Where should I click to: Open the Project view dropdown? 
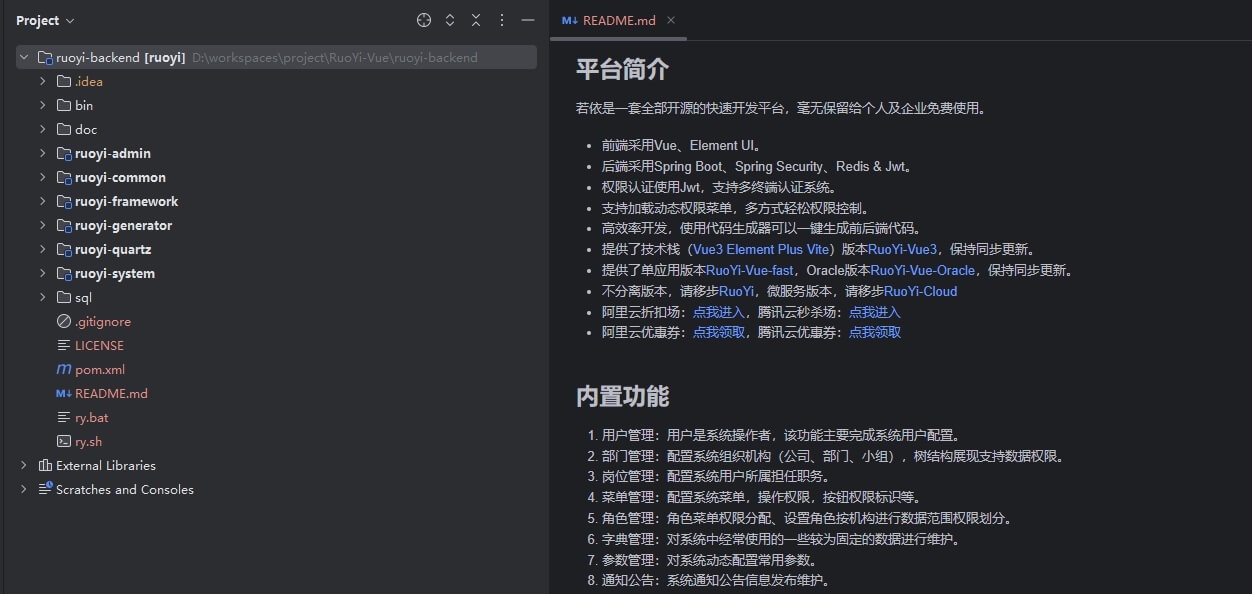coord(46,20)
